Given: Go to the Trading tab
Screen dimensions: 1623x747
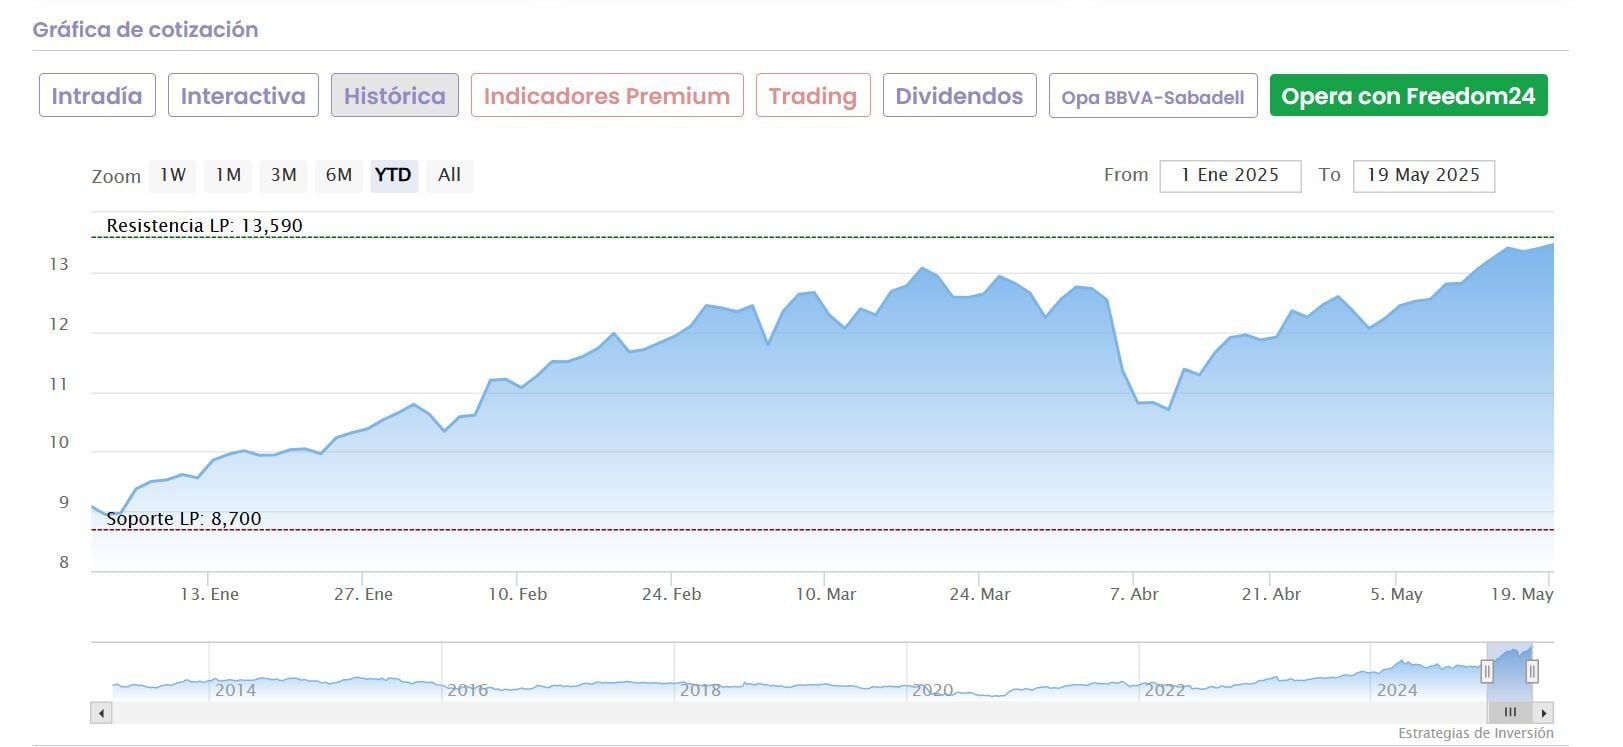Looking at the screenshot, I should coord(813,96).
